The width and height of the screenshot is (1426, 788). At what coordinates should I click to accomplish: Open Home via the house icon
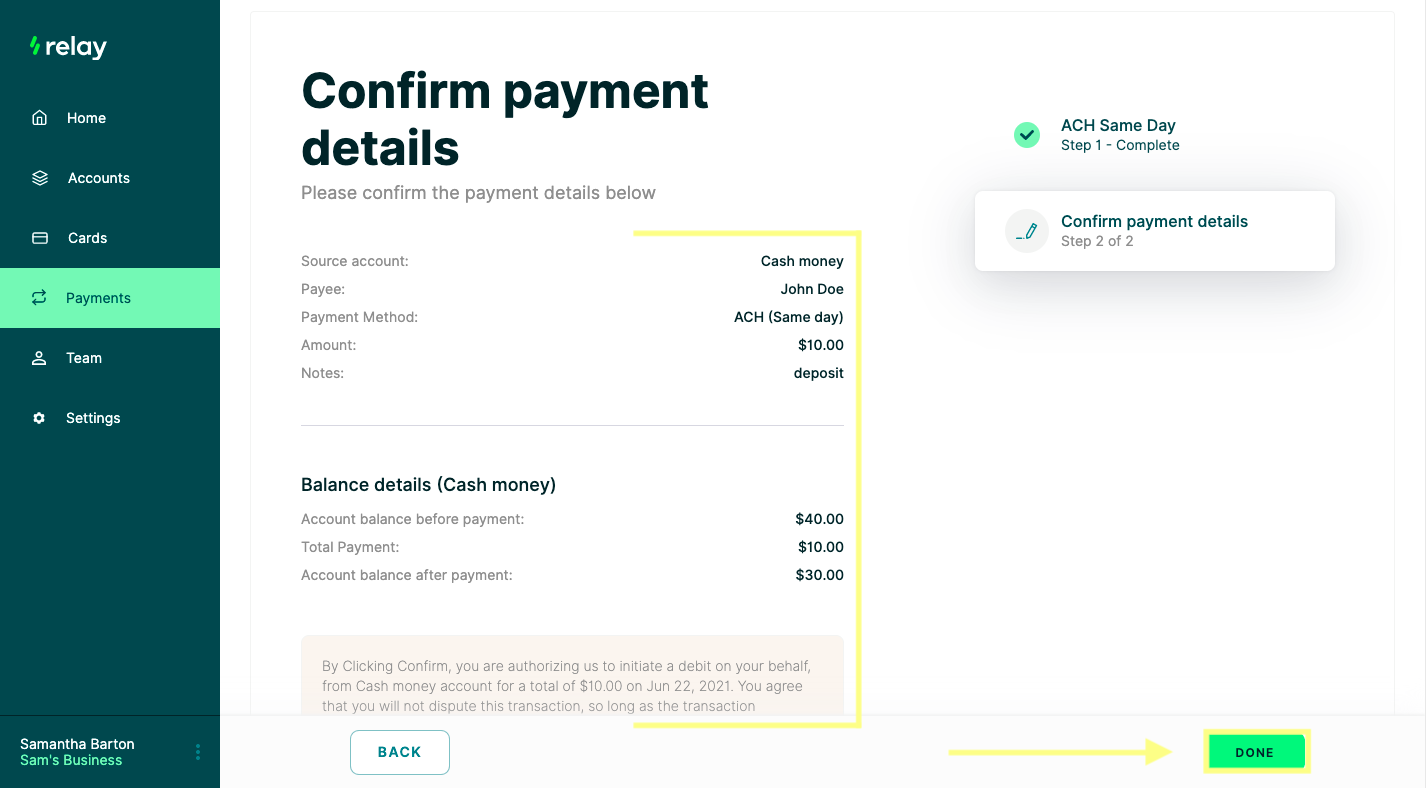40,118
